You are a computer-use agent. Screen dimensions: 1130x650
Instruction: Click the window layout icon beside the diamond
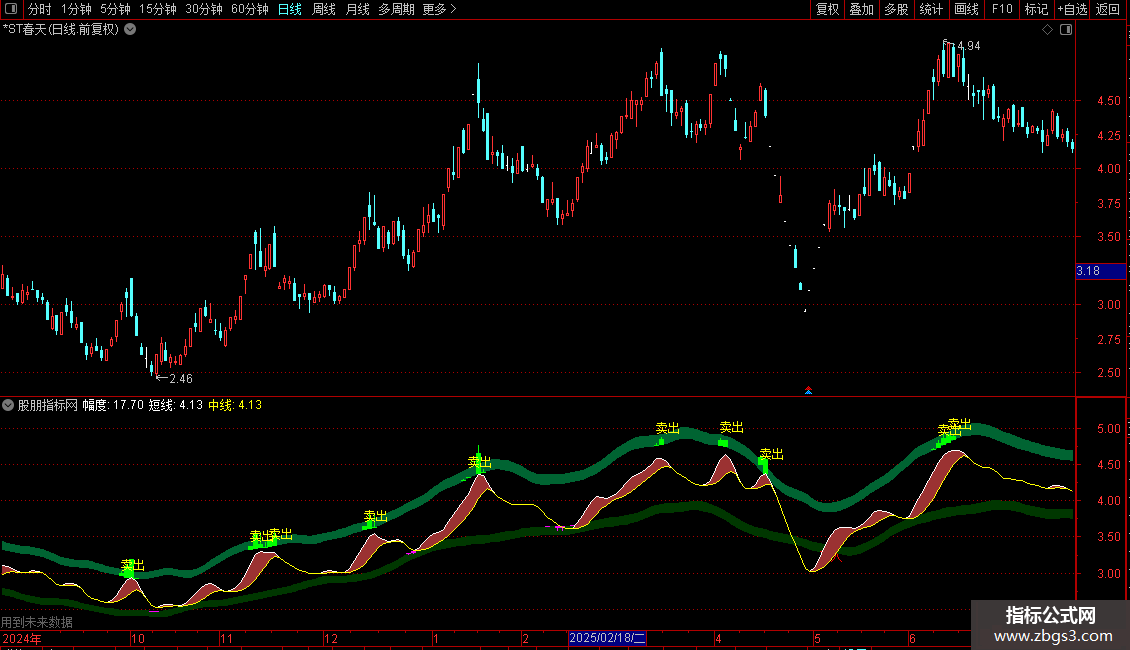coord(1066,30)
